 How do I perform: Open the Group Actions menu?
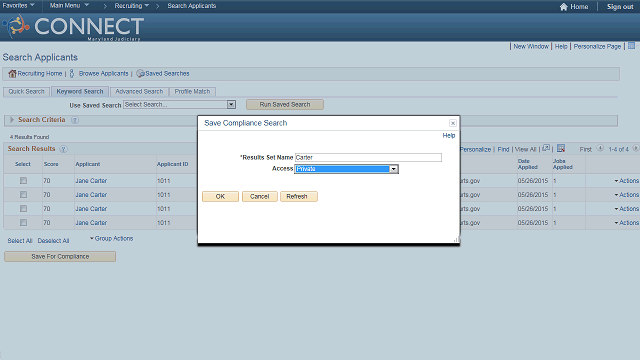[x=111, y=238]
